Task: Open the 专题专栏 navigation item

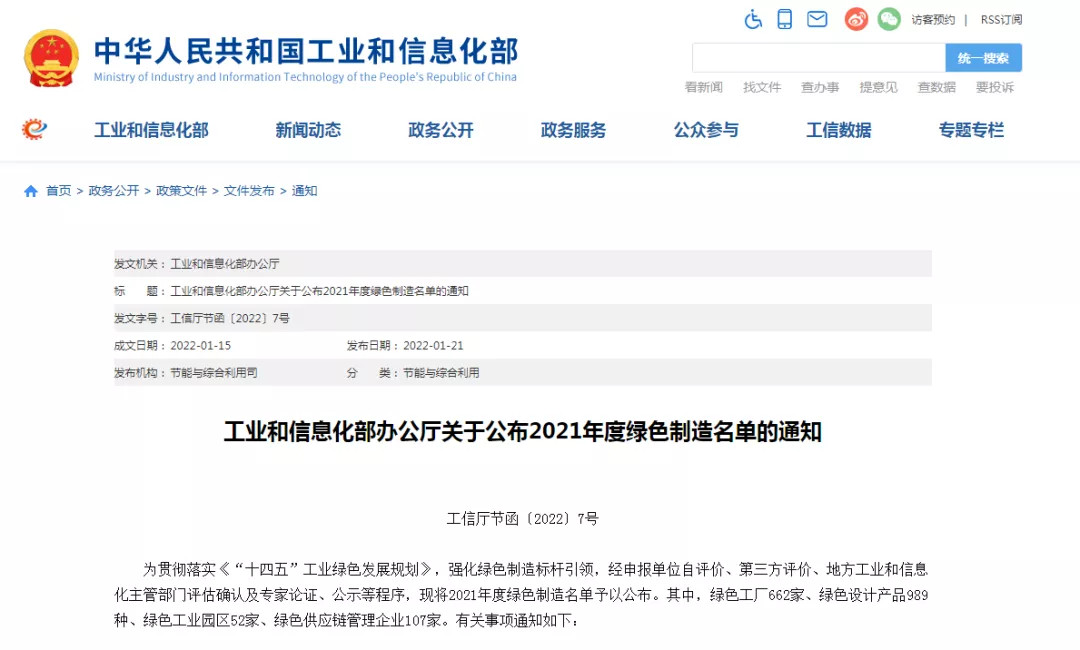Action: (x=971, y=130)
